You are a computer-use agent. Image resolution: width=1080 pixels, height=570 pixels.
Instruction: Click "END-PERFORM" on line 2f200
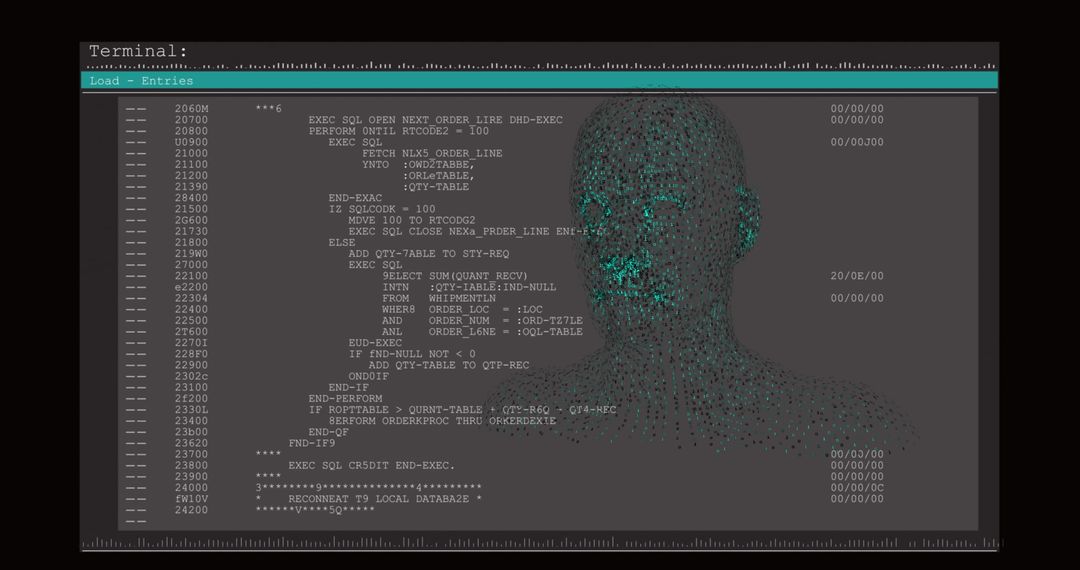pyautogui.click(x=345, y=399)
